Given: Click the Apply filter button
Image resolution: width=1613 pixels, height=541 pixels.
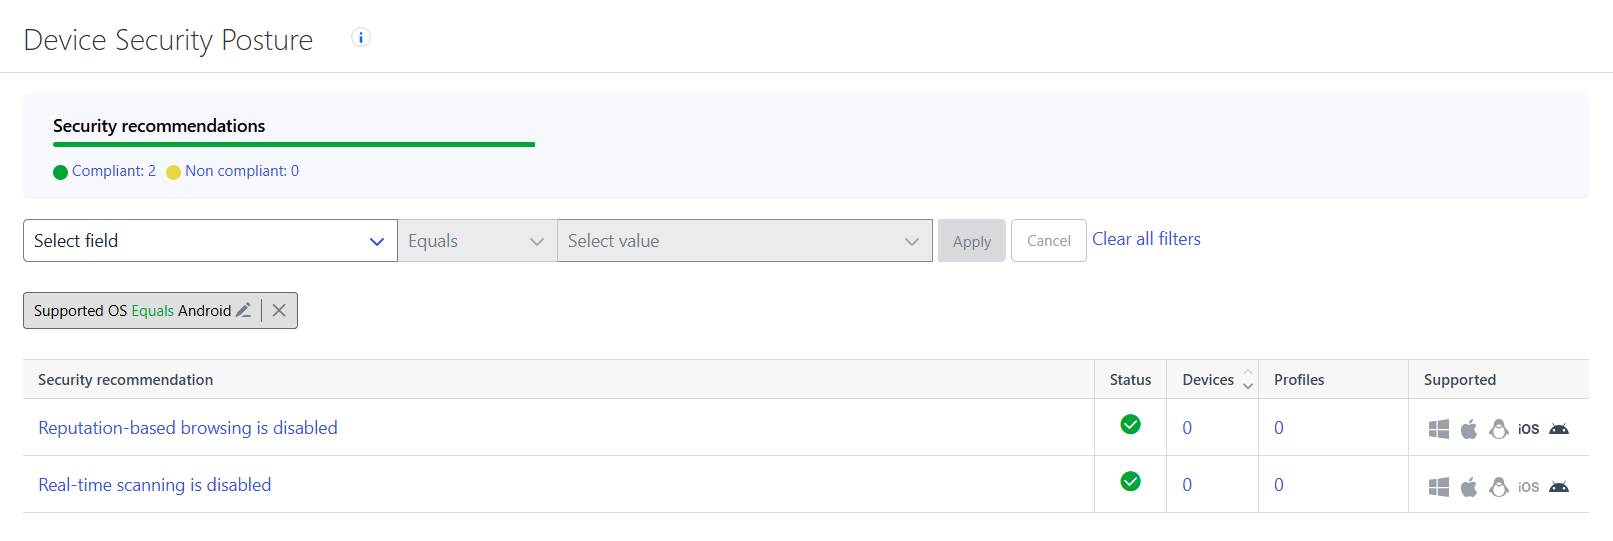Looking at the screenshot, I should (972, 241).
